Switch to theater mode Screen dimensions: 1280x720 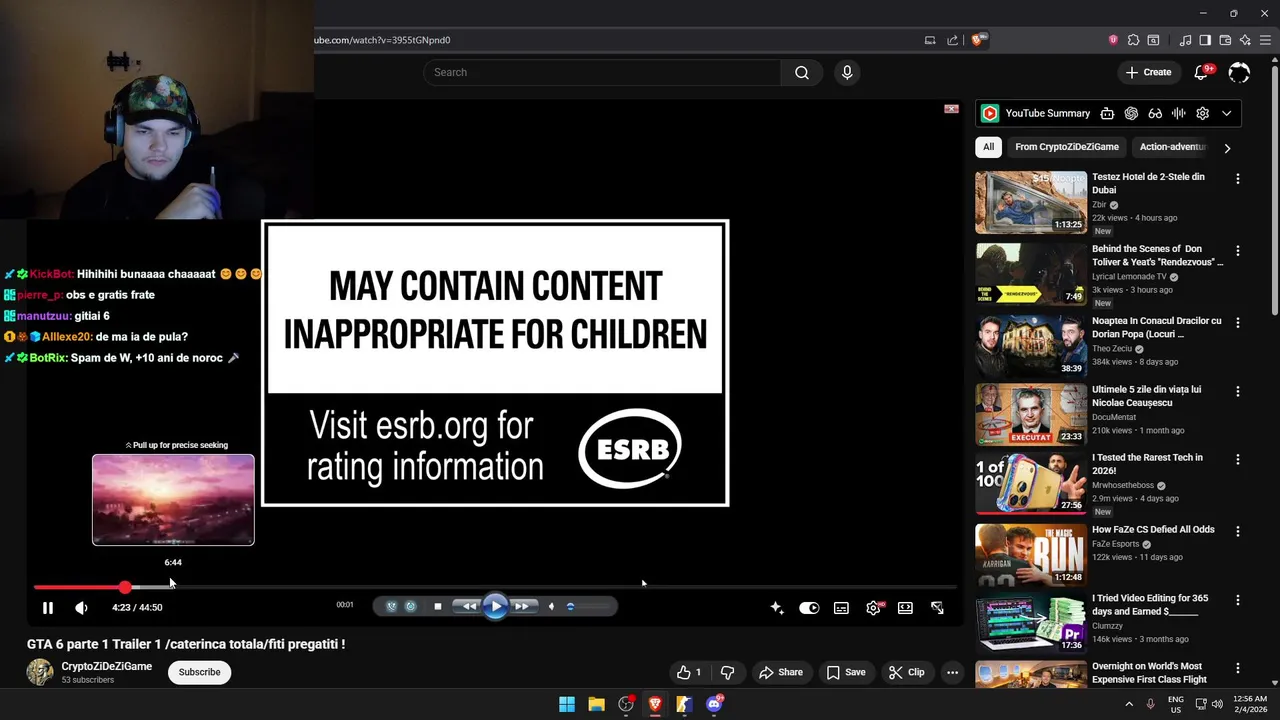tap(905, 607)
